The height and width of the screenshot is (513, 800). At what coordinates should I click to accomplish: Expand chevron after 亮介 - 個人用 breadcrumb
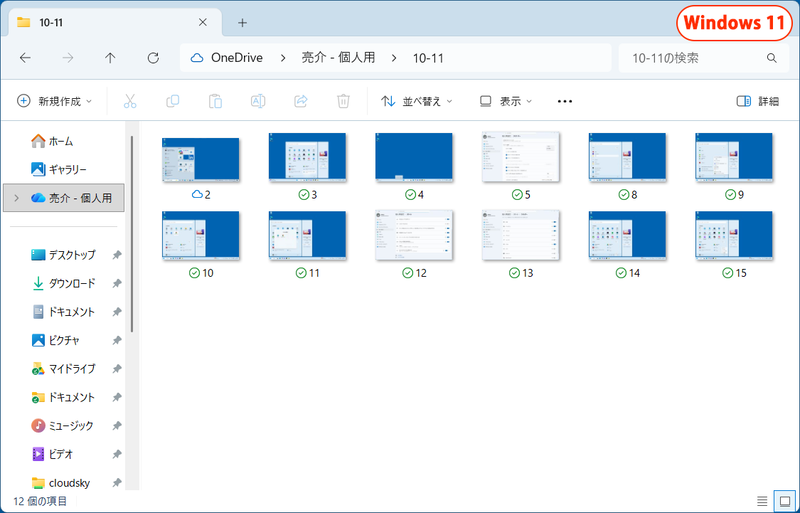(394, 58)
